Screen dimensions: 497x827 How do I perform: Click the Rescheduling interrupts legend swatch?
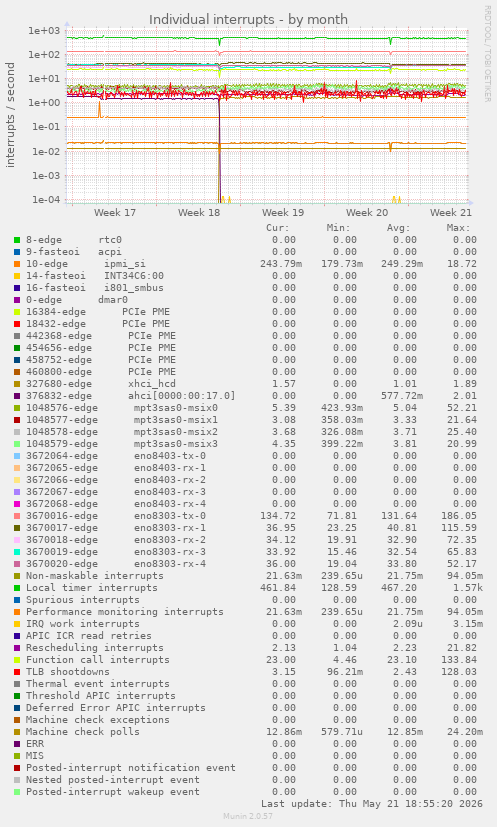(17, 648)
